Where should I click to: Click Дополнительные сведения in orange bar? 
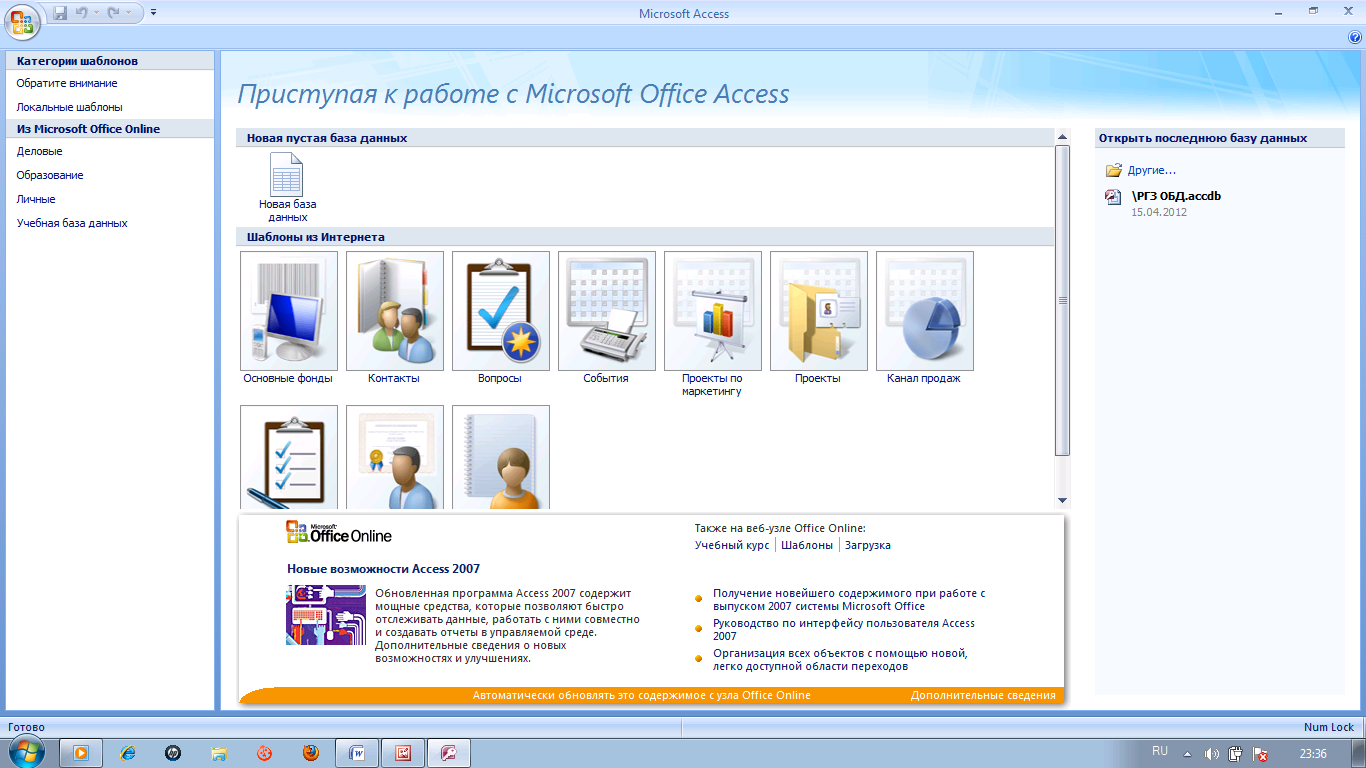983,695
